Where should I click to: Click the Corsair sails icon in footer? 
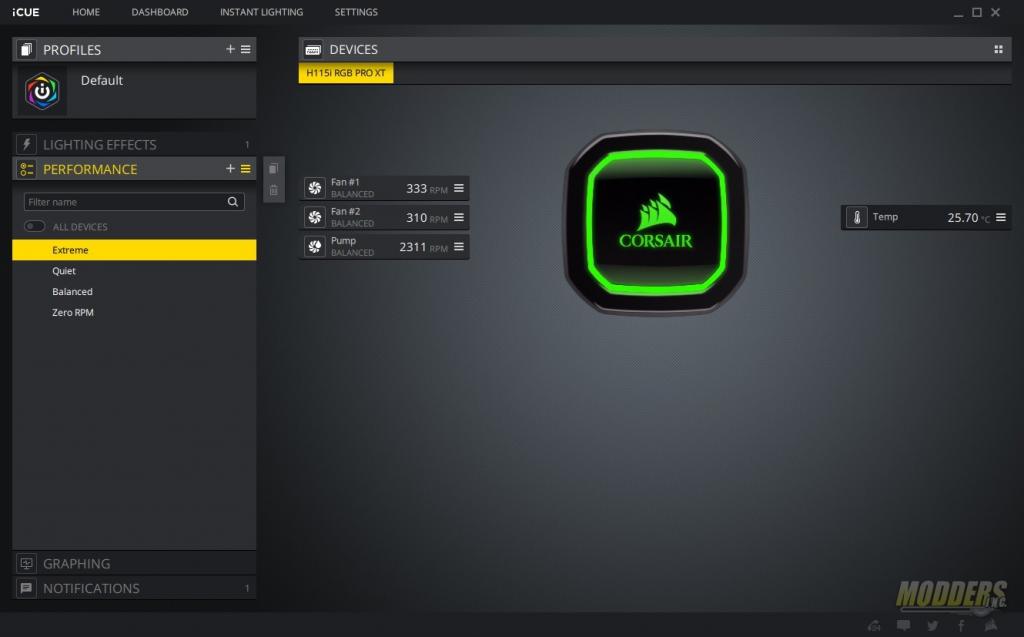coord(991,625)
